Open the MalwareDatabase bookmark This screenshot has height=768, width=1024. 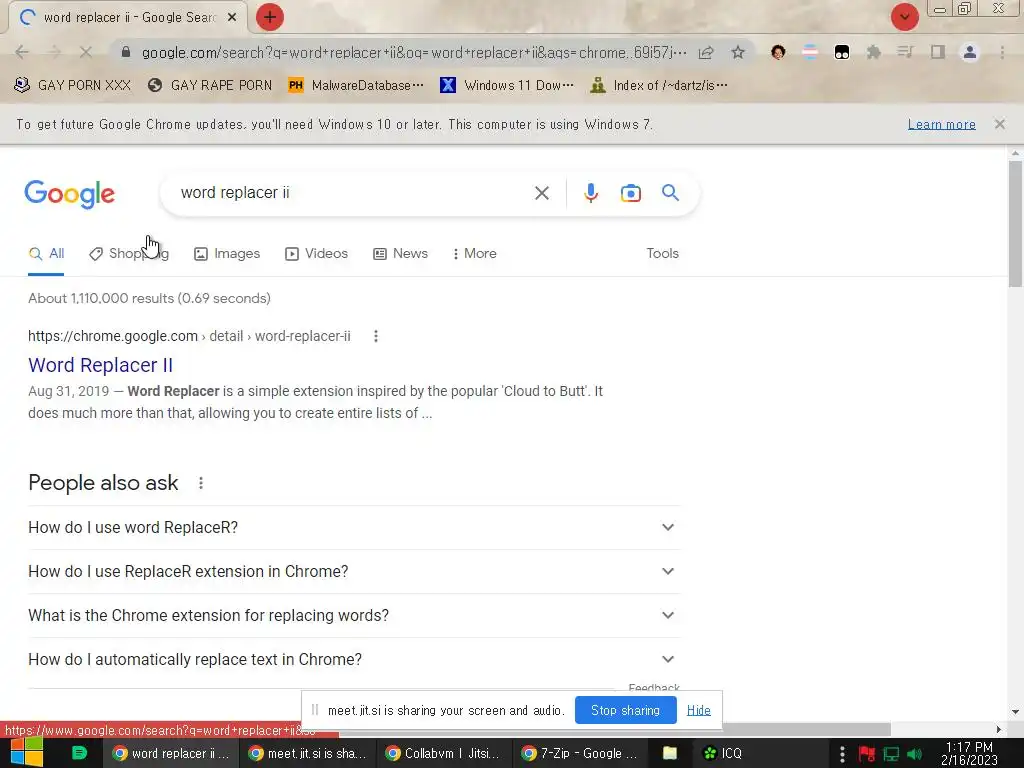(356, 86)
